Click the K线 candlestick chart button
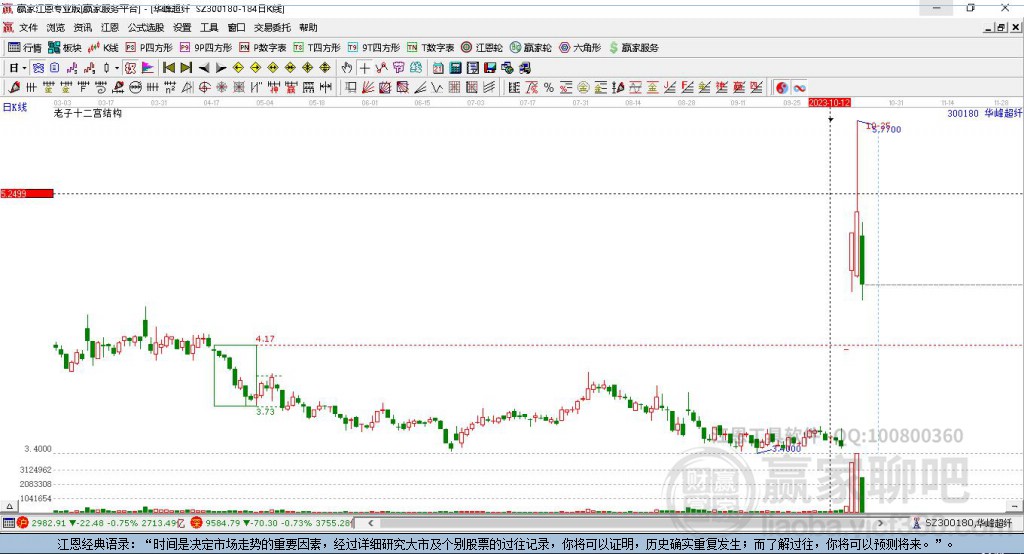Viewport: 1024px width, 554px height. click(x=103, y=47)
